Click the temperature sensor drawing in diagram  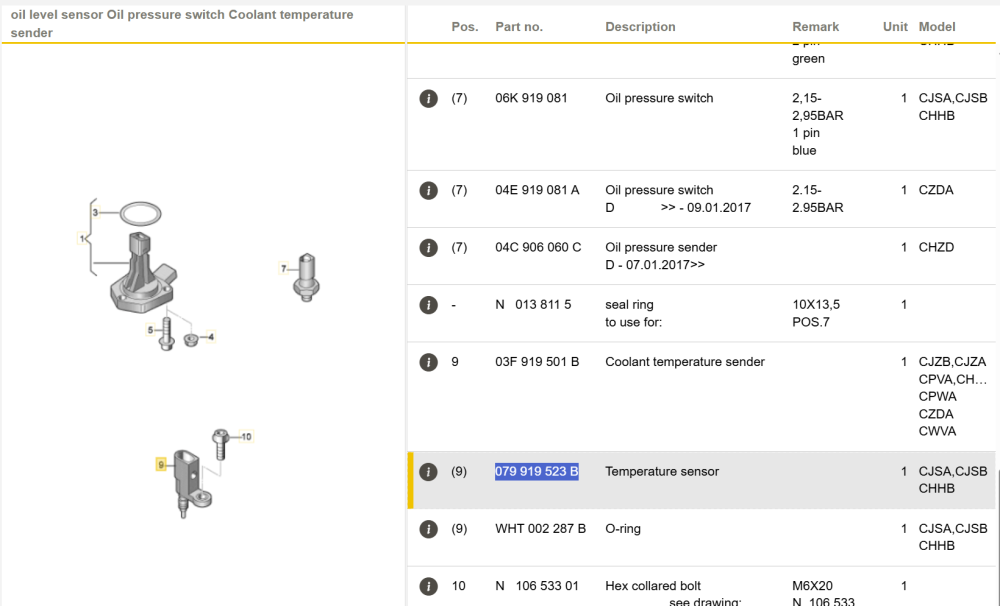[x=190, y=483]
